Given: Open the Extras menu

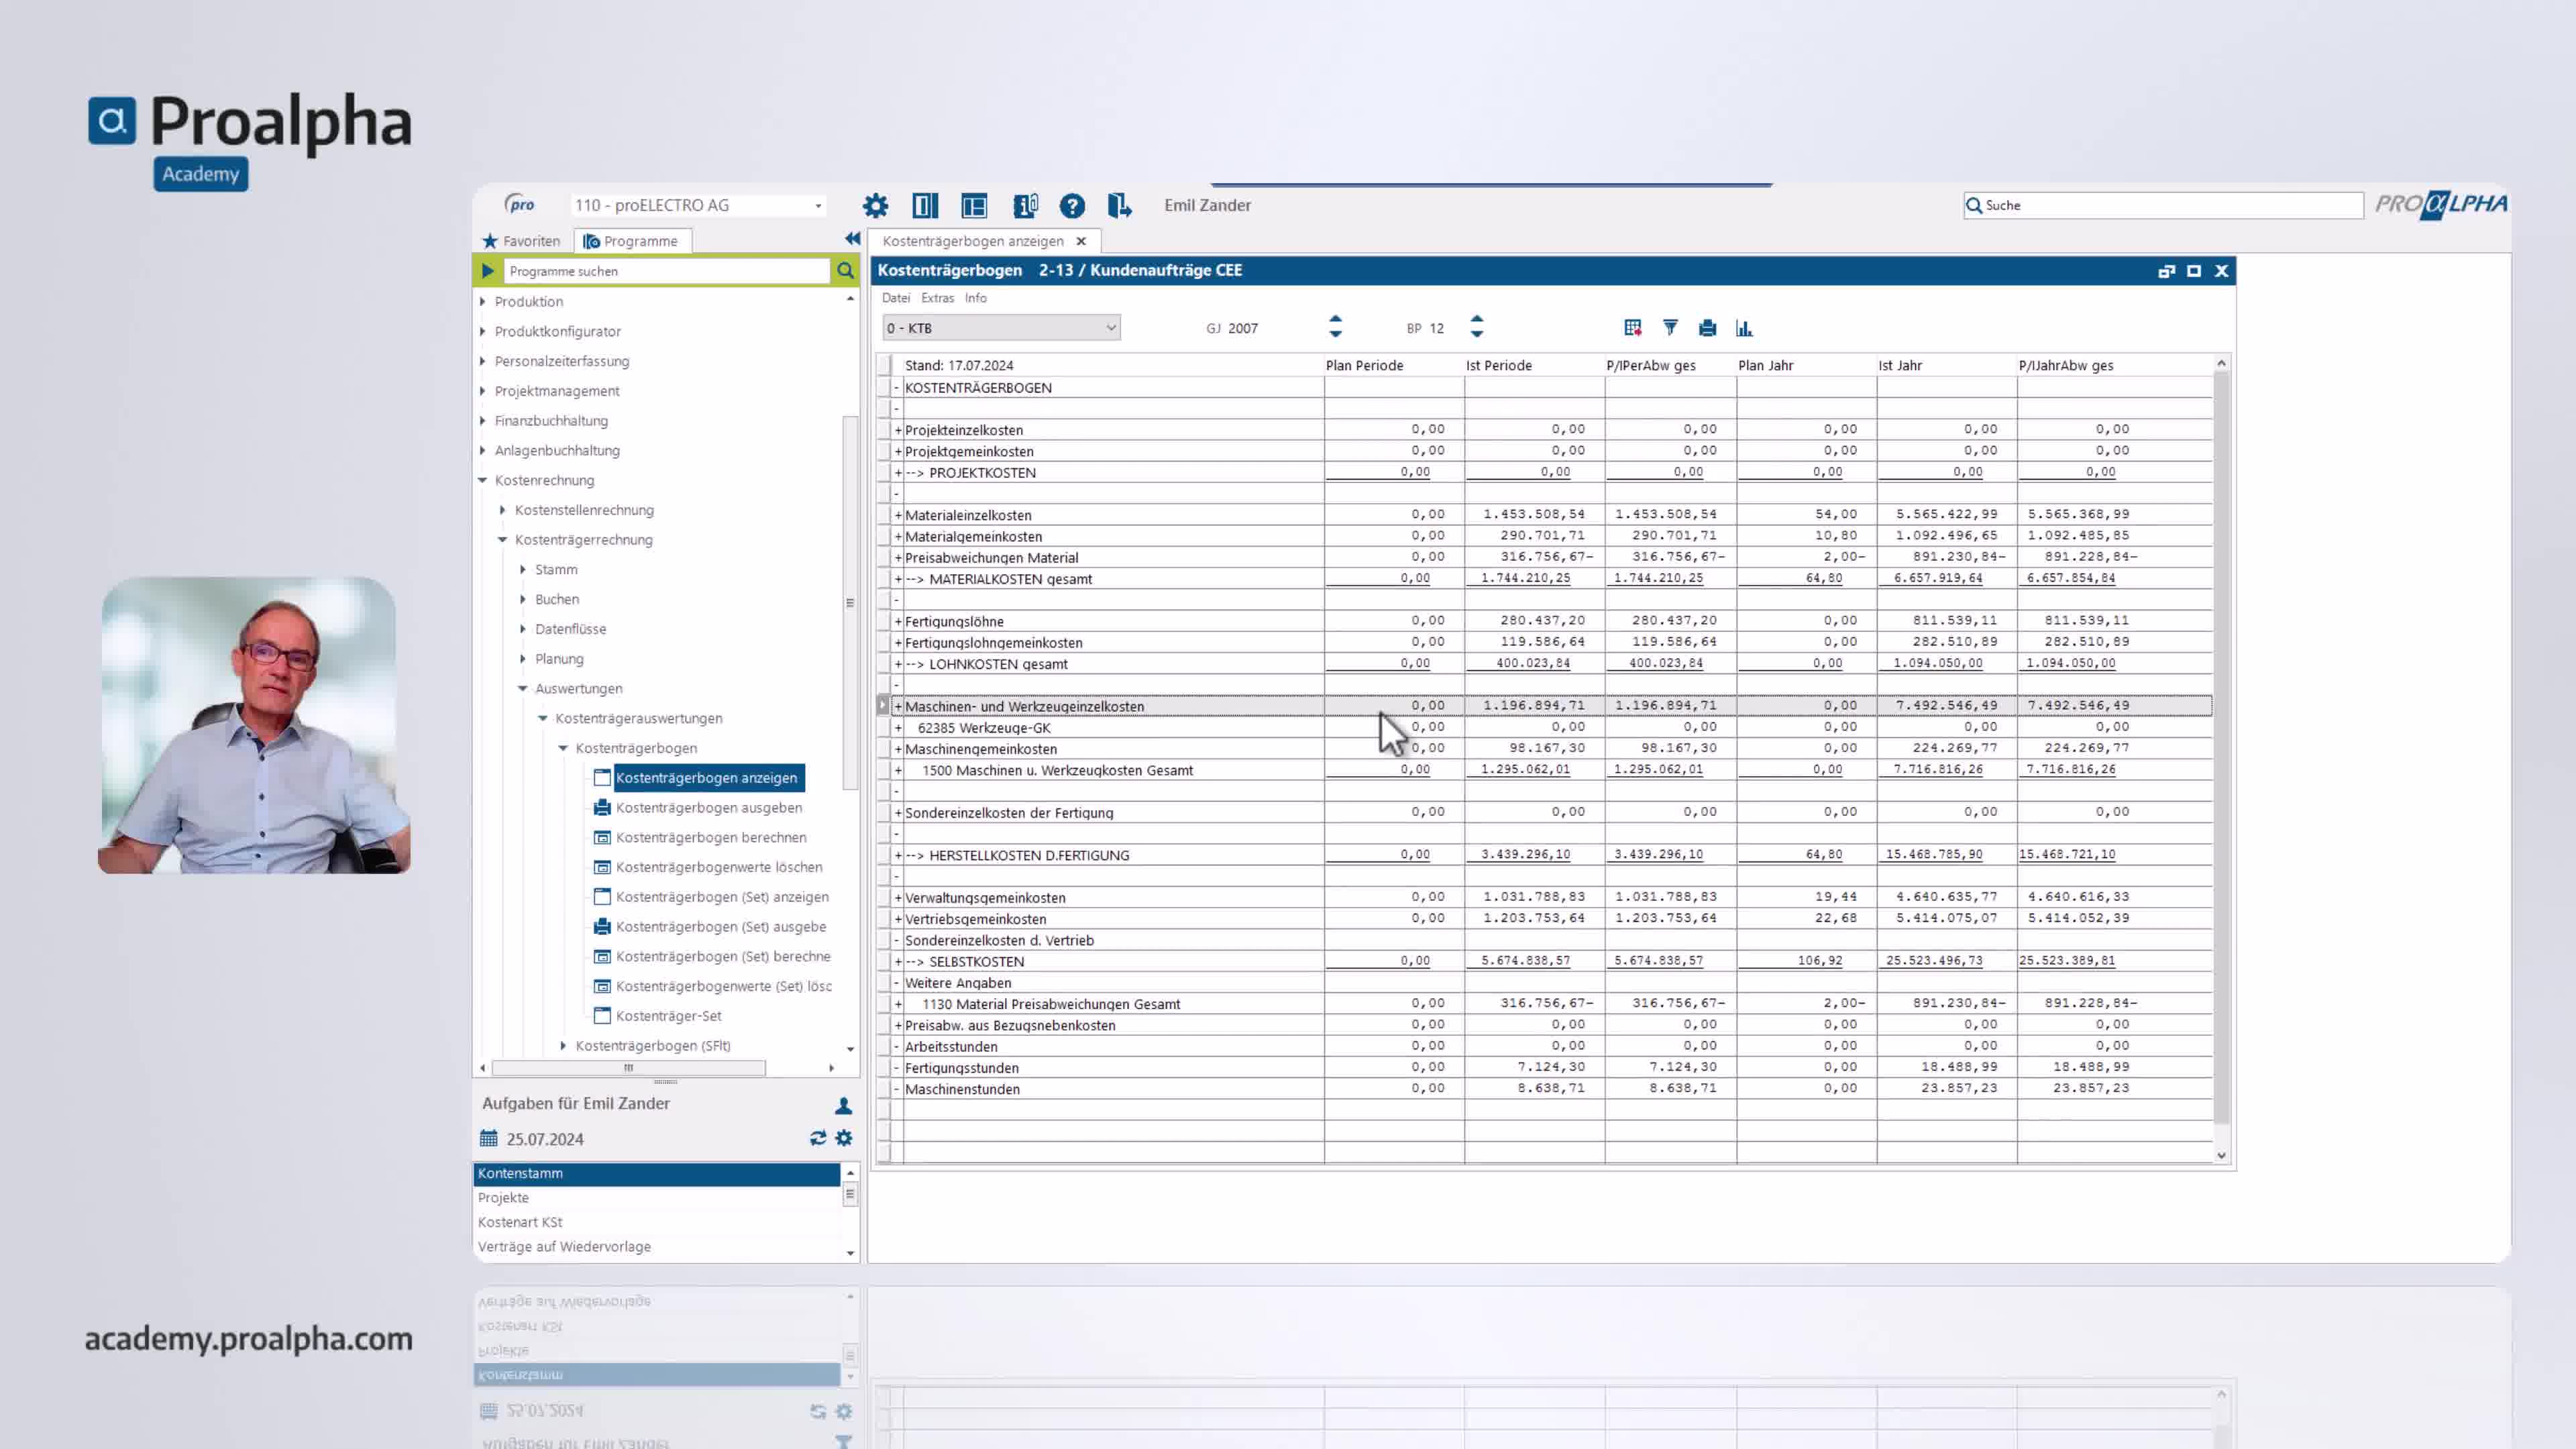Looking at the screenshot, I should tap(937, 298).
